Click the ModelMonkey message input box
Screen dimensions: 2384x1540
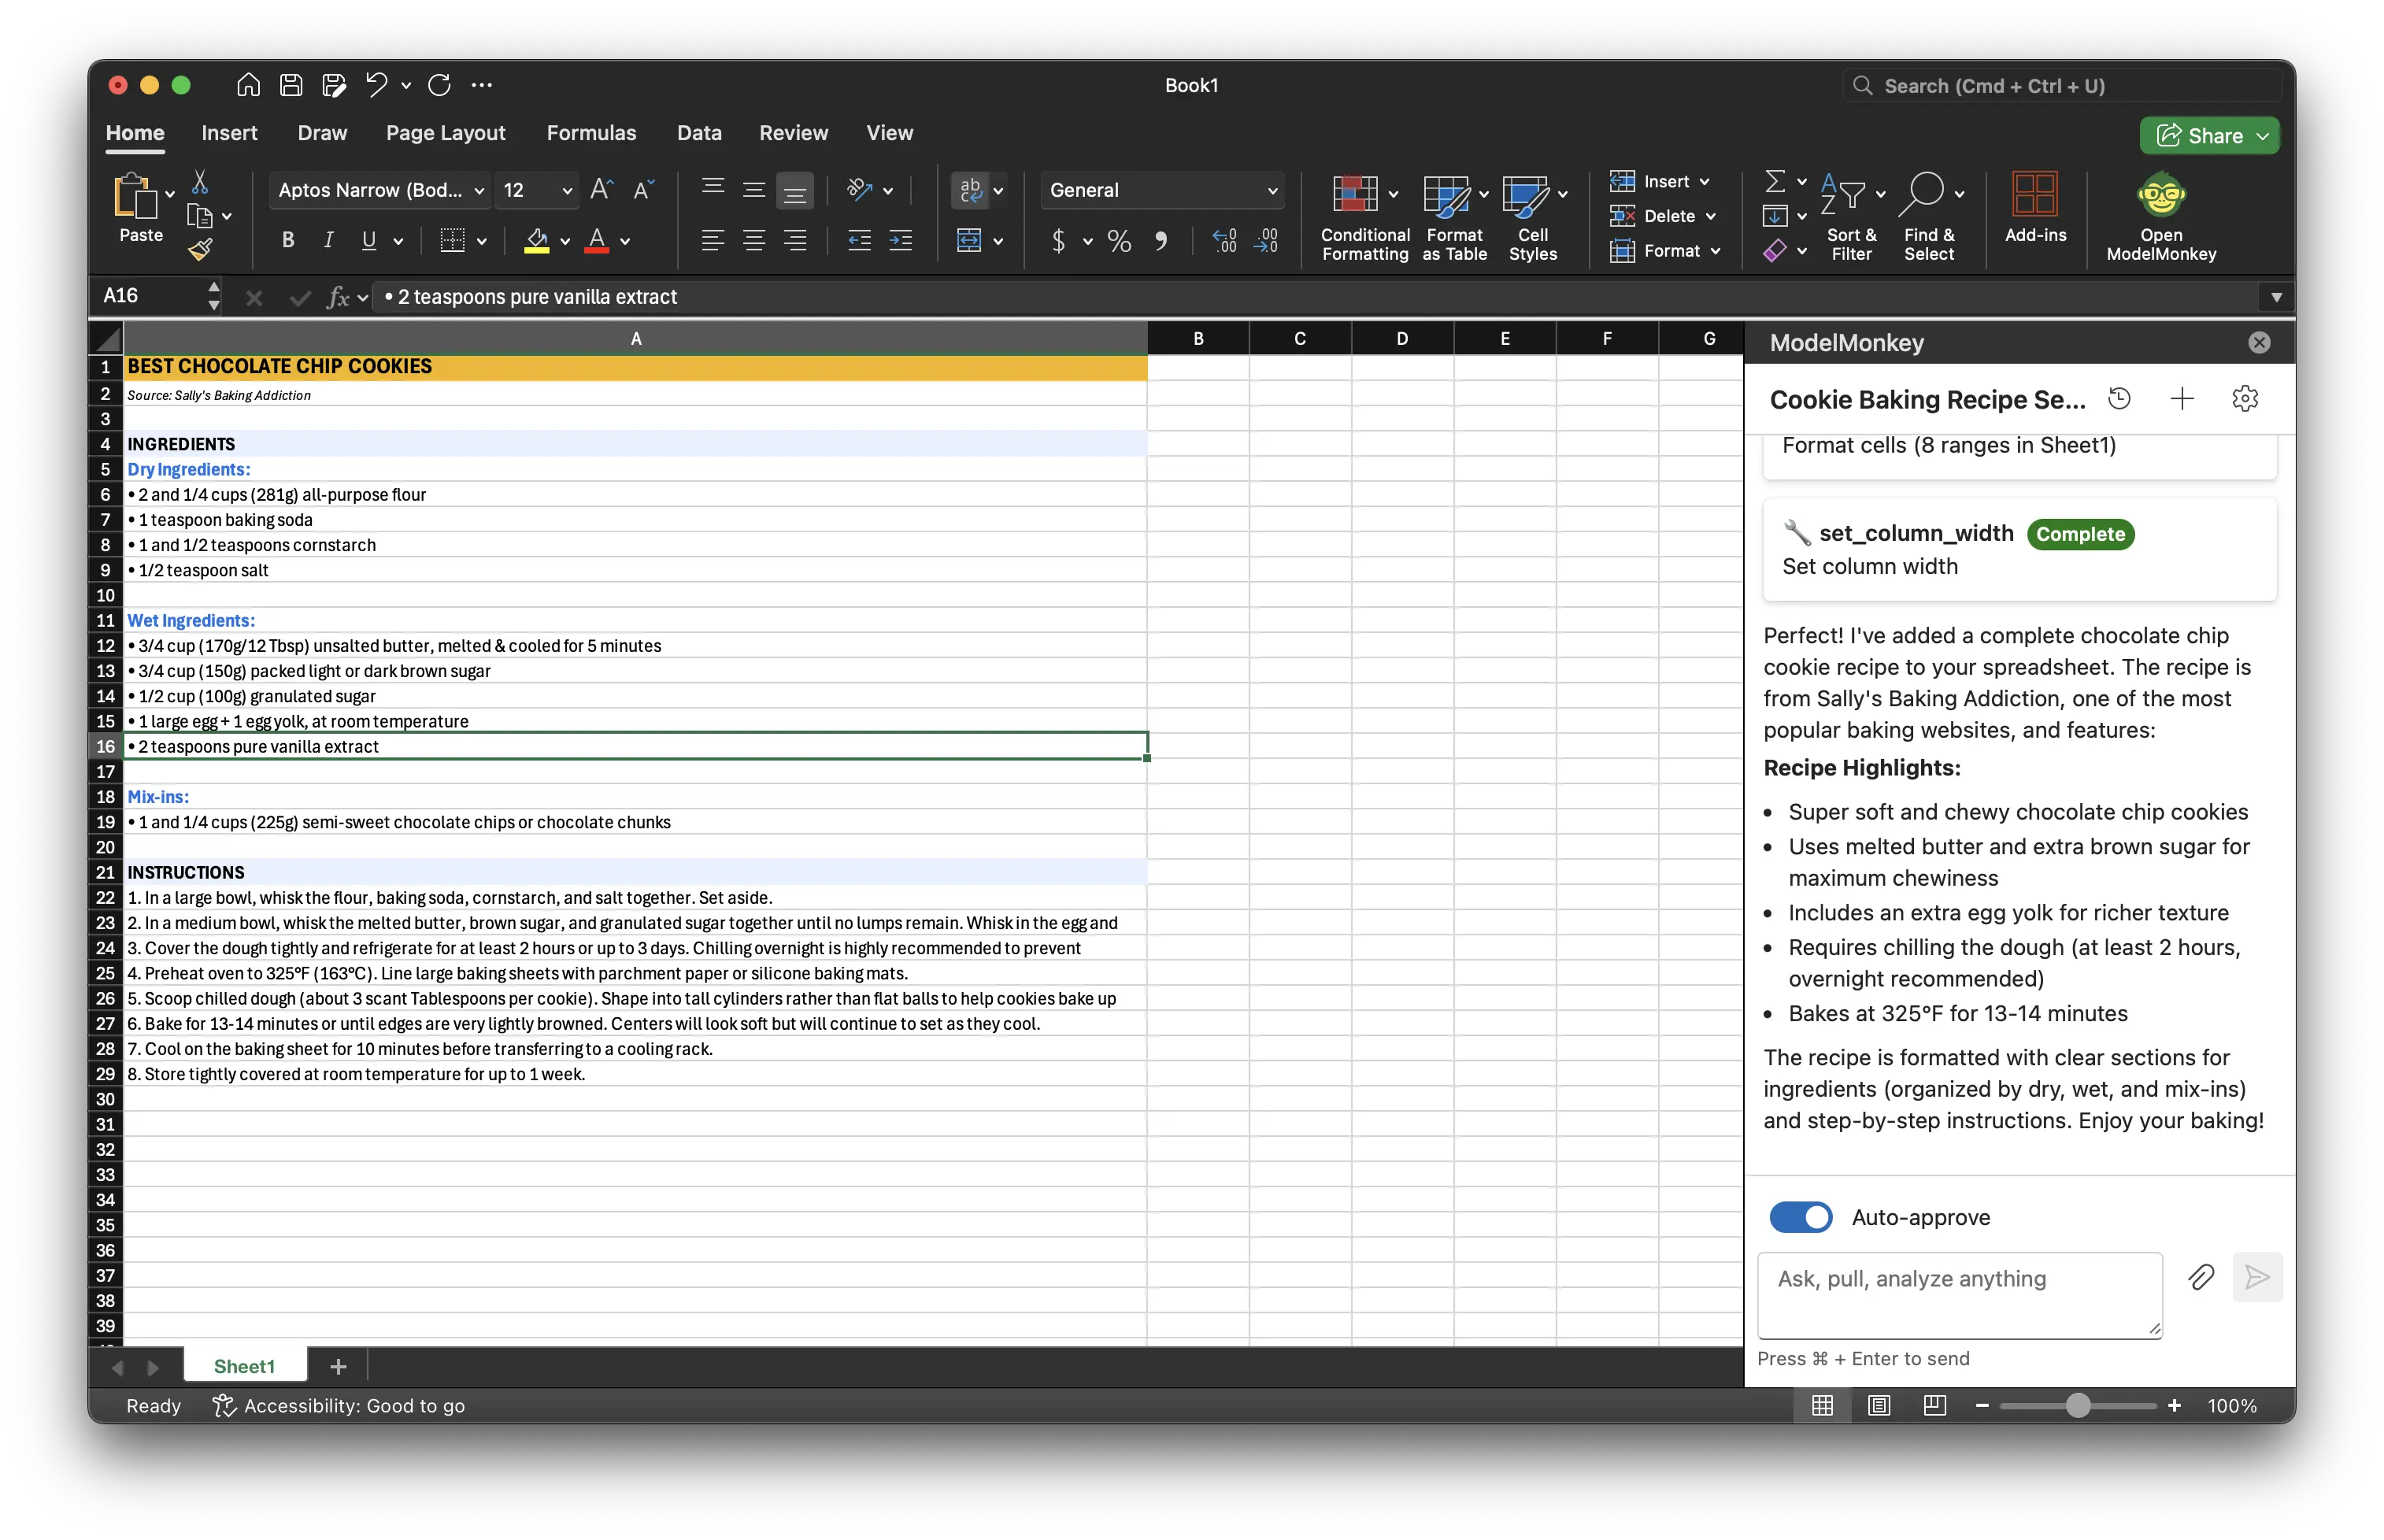point(1958,1294)
